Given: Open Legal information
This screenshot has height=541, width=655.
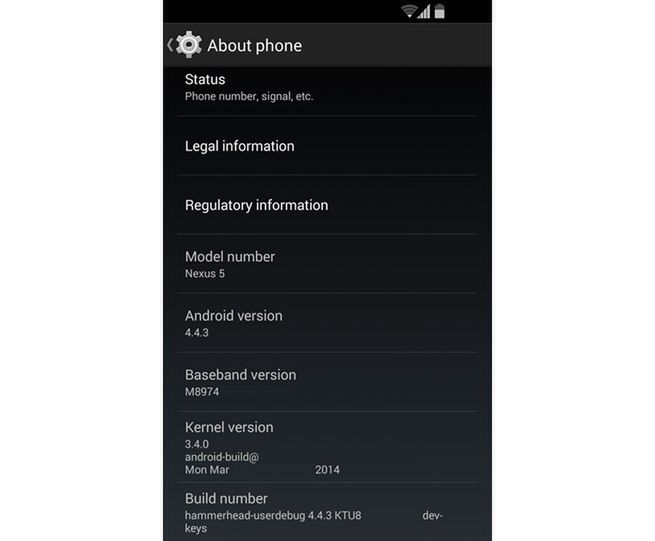Looking at the screenshot, I should tap(328, 146).
